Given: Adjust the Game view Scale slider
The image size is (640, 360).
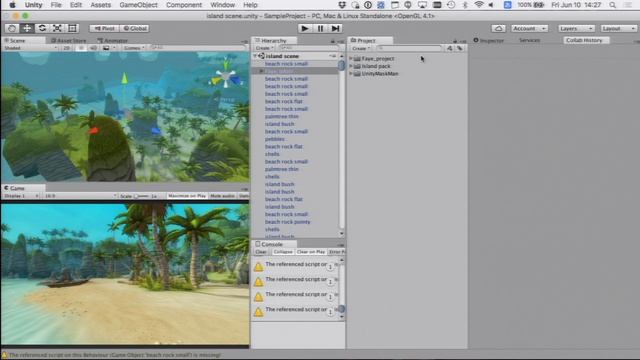Looking at the screenshot, I should 141,196.
